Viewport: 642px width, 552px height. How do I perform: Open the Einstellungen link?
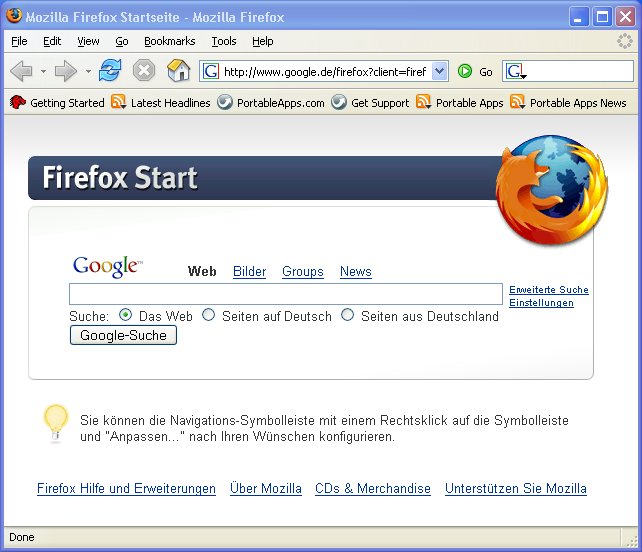541,303
